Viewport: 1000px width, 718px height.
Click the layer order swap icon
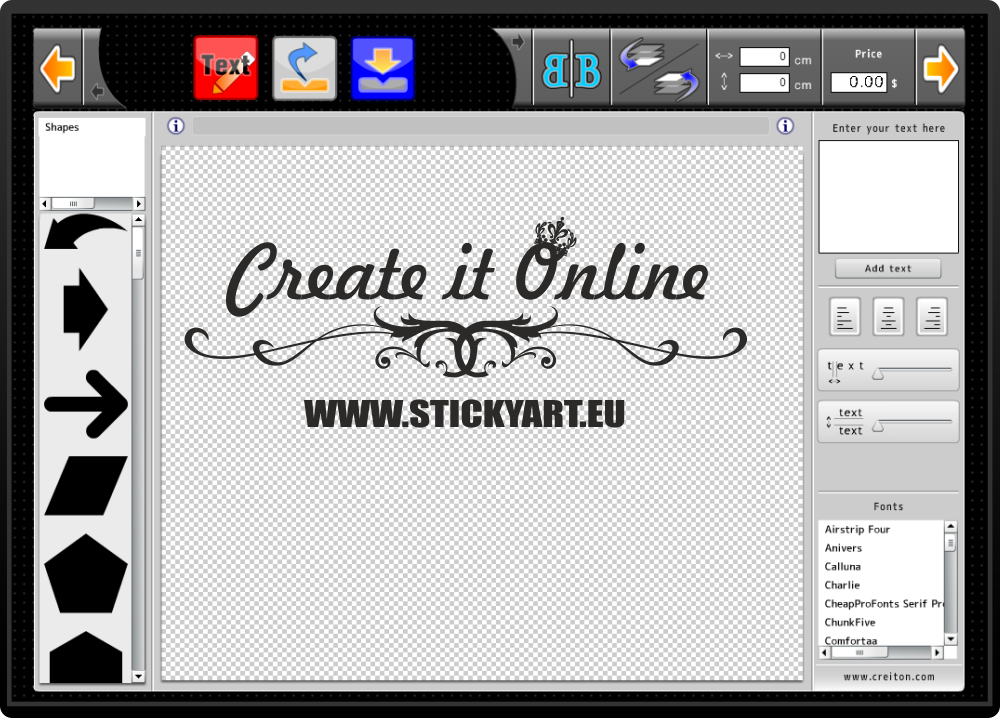[x=657, y=70]
